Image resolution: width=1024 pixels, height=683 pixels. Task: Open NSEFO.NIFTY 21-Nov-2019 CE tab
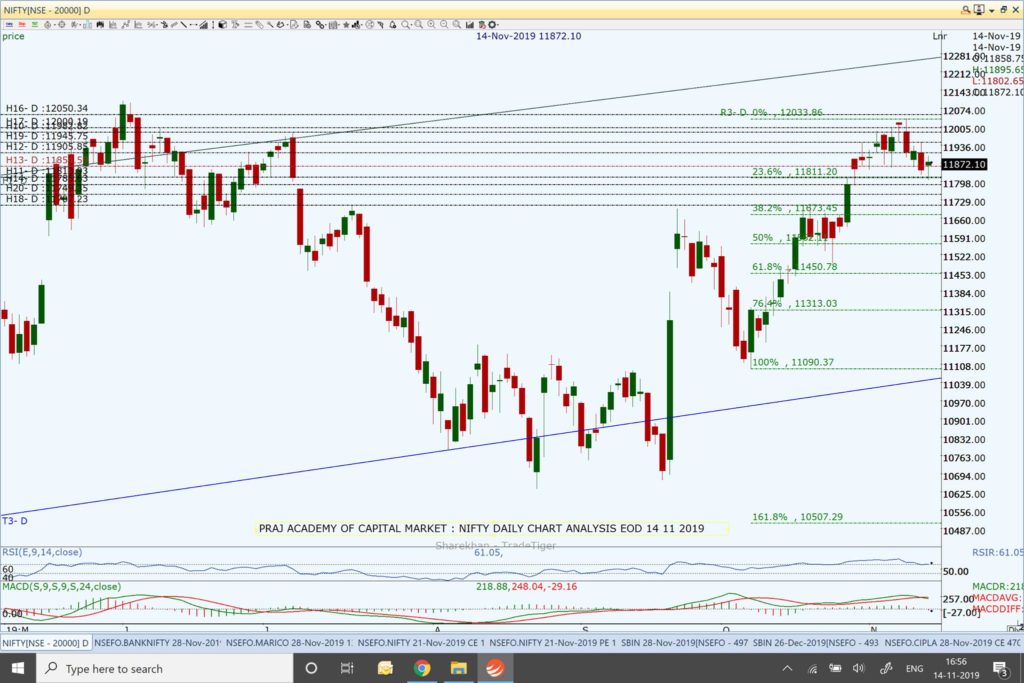click(421, 643)
